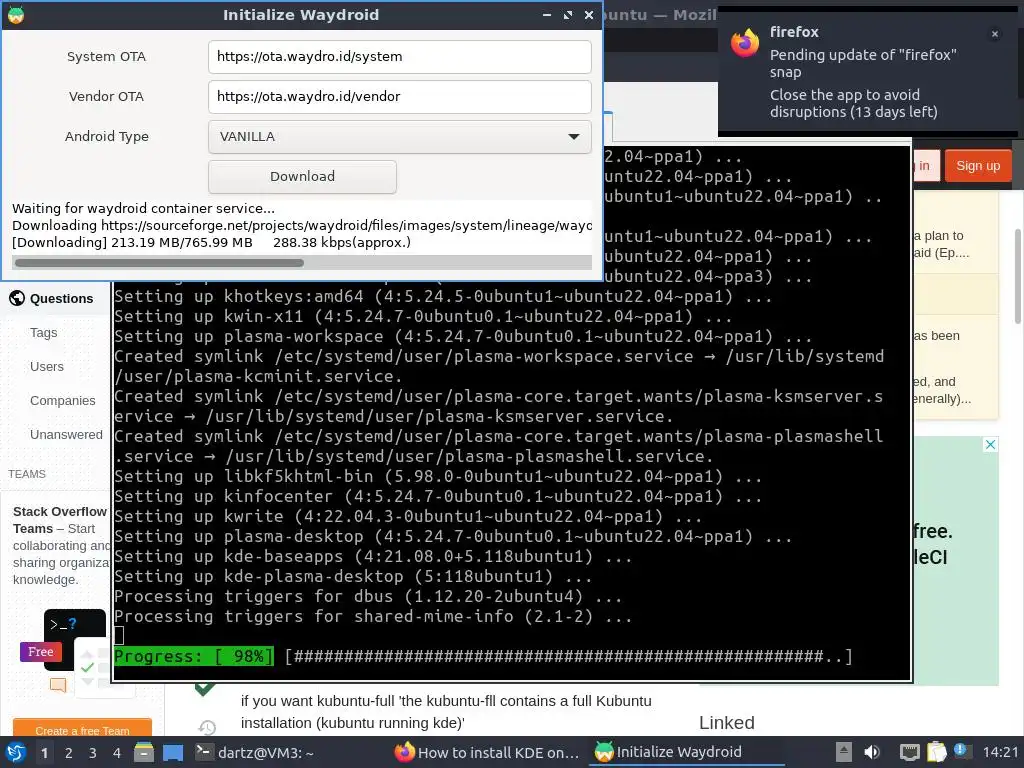Click the network monitor tray icon
Image resolution: width=1024 pixels, height=768 pixels.
click(x=909, y=752)
